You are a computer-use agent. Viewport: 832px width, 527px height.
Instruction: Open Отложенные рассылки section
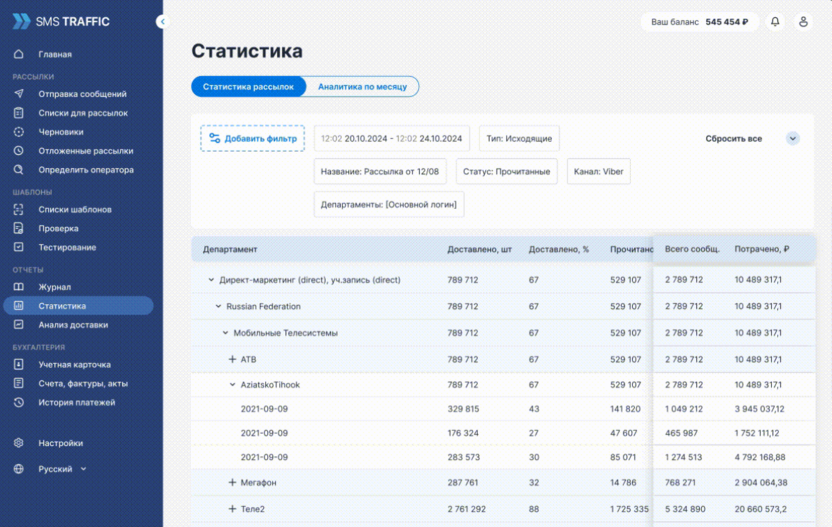(85, 151)
